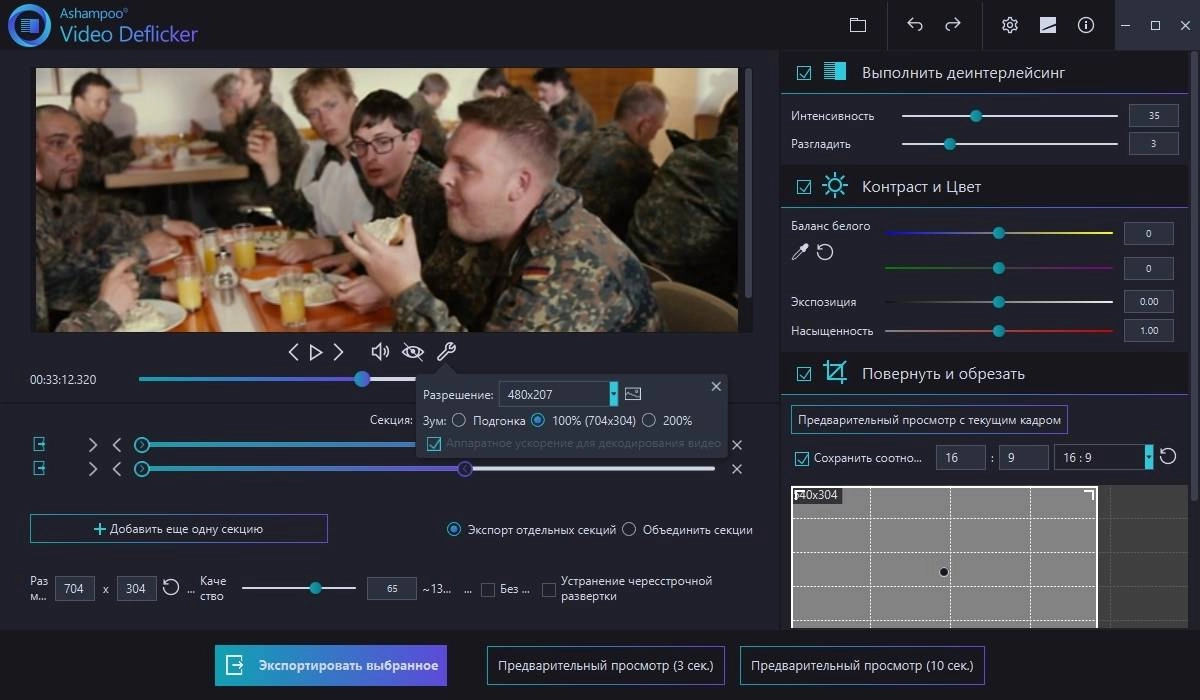Reset white balance with the circular arrow
The image size is (1200, 700).
tap(825, 252)
